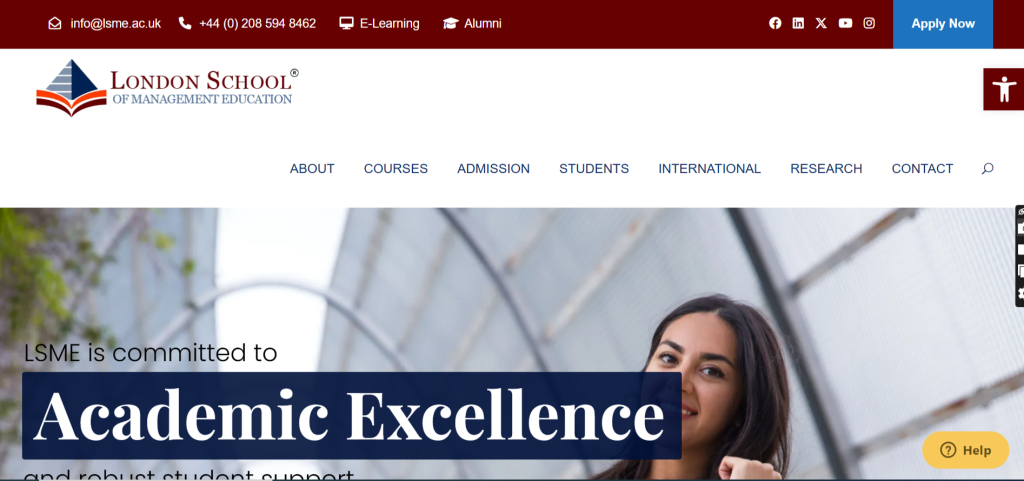Open the accessibility tools icon
1024x481 pixels.
tap(1004, 89)
